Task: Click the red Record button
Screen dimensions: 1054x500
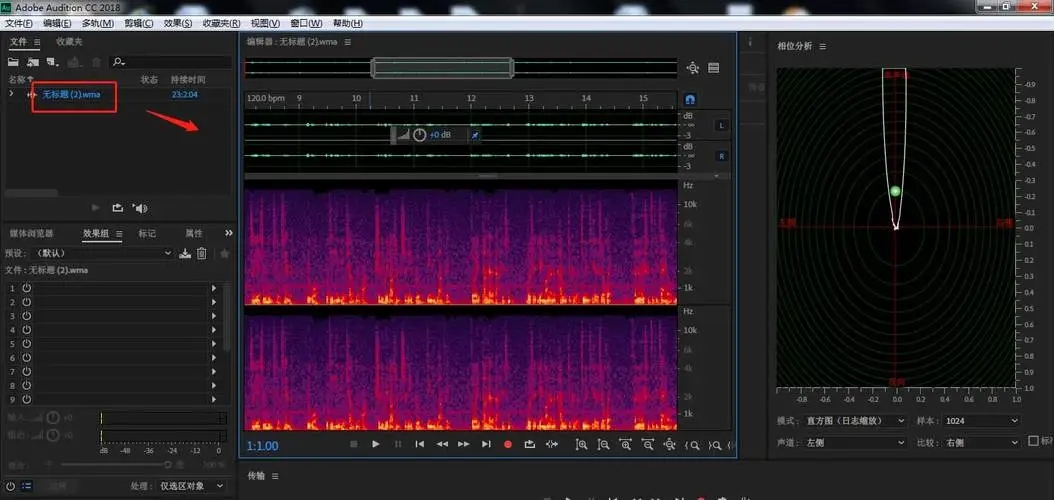Action: [507, 444]
